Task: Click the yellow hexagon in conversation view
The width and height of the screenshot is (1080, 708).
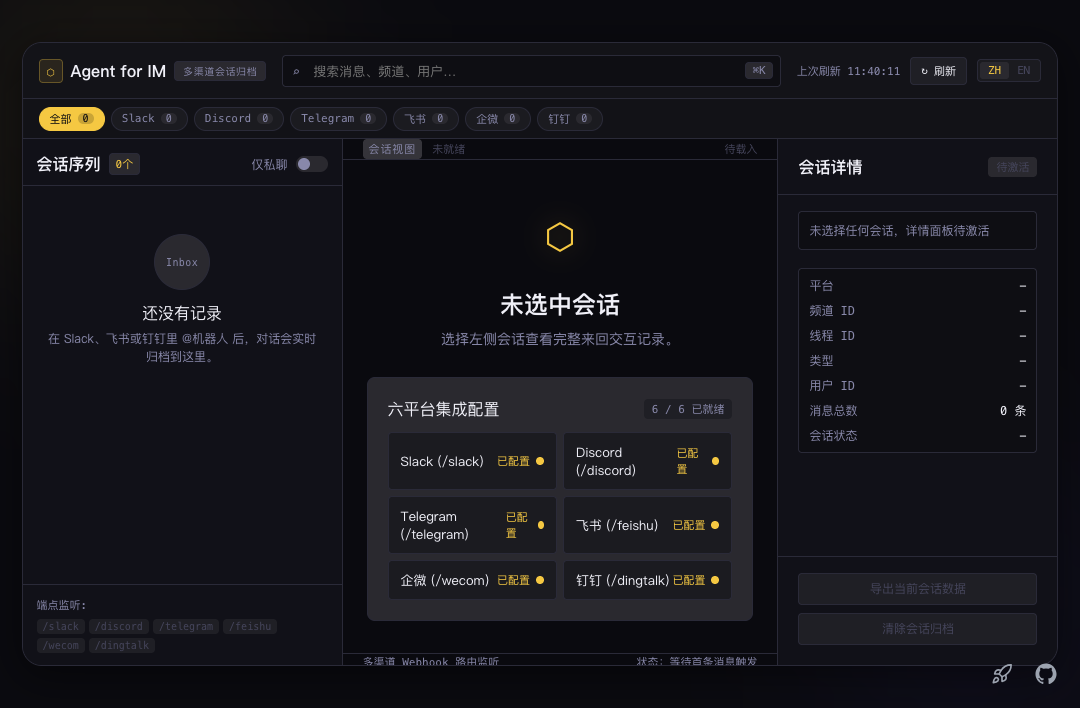Action: (560, 237)
